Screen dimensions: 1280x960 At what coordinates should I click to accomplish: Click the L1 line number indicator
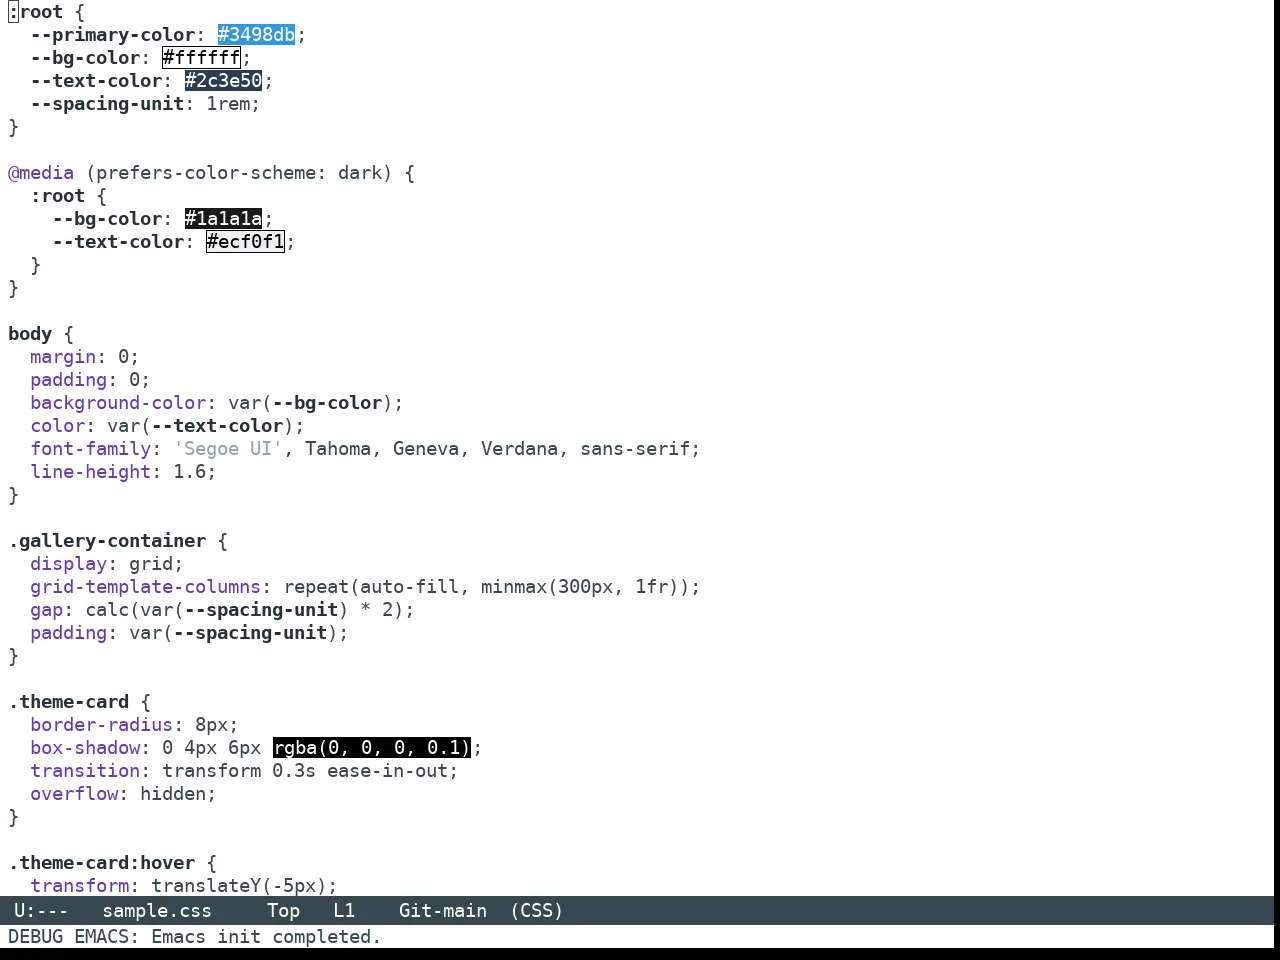point(344,910)
